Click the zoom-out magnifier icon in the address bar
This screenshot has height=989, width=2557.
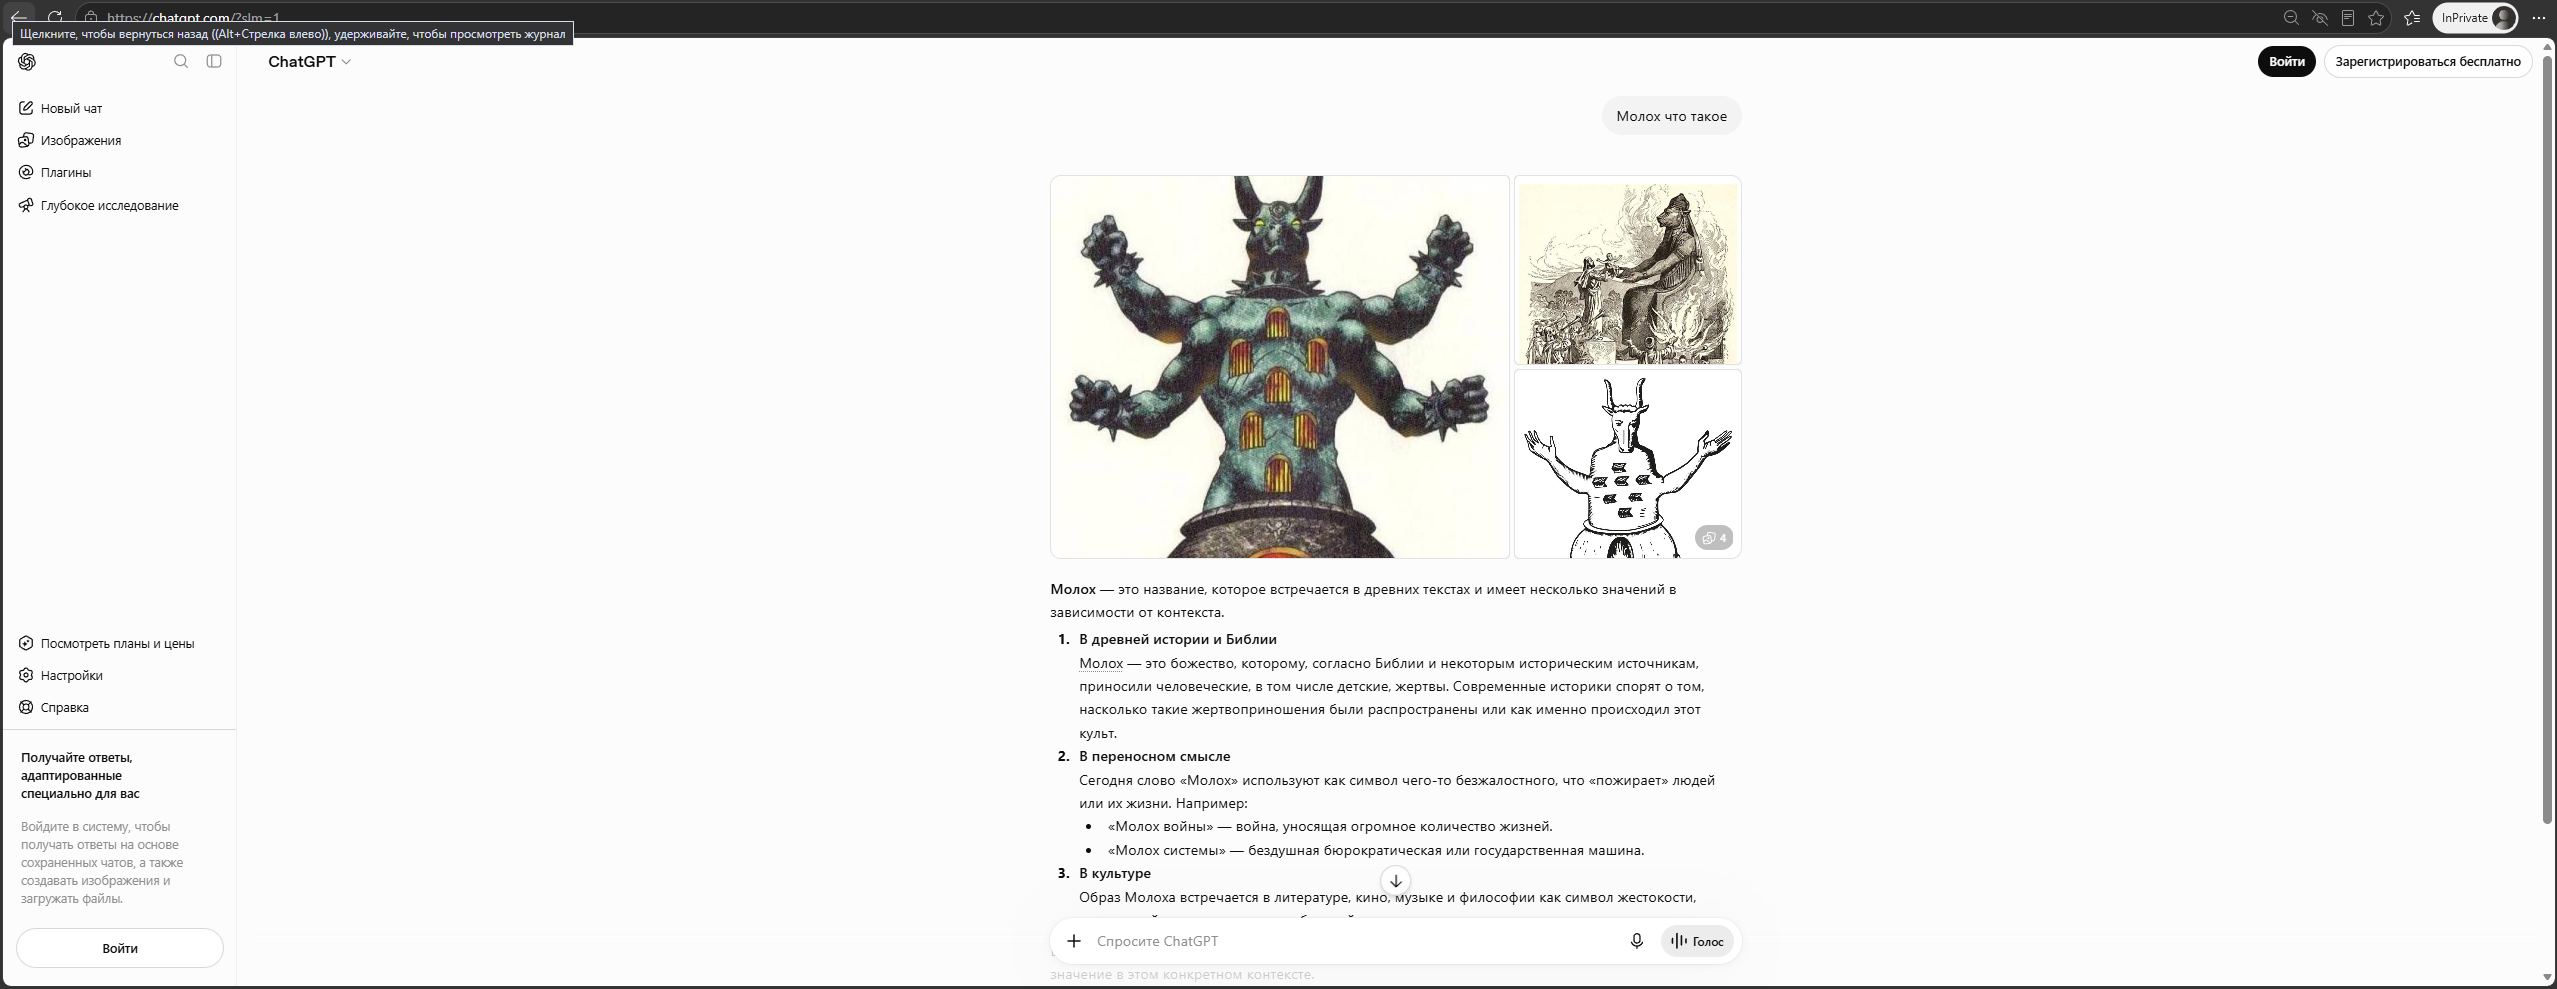pos(2291,17)
